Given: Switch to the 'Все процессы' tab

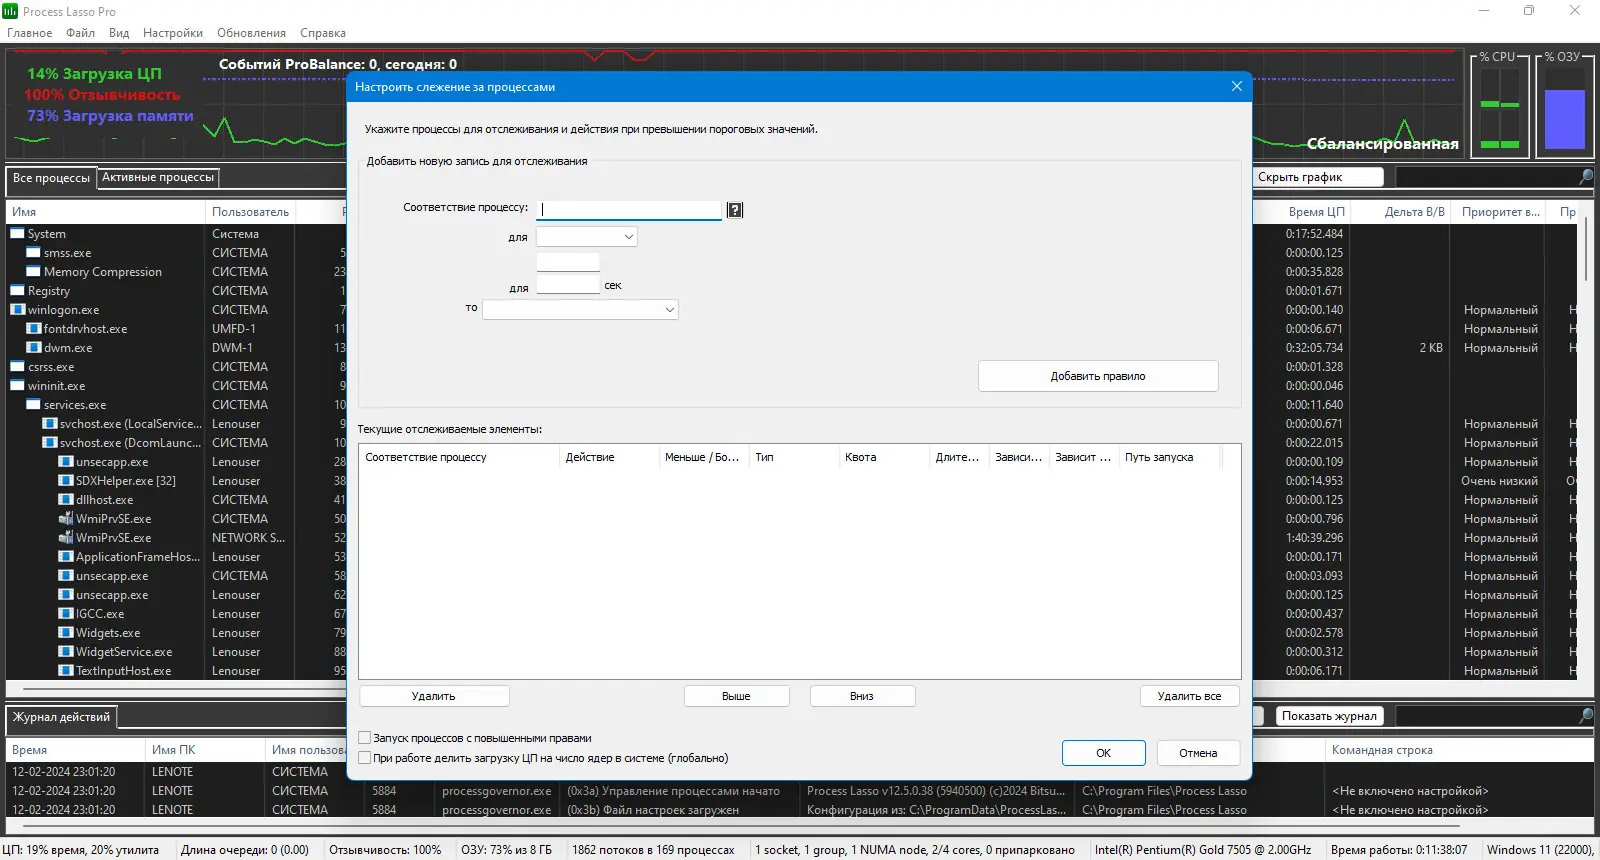Looking at the screenshot, I should pos(51,178).
